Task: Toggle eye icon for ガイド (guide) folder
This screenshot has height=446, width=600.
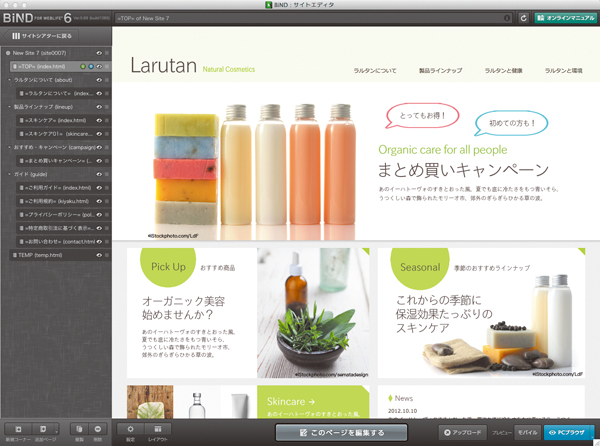Action: [99, 174]
